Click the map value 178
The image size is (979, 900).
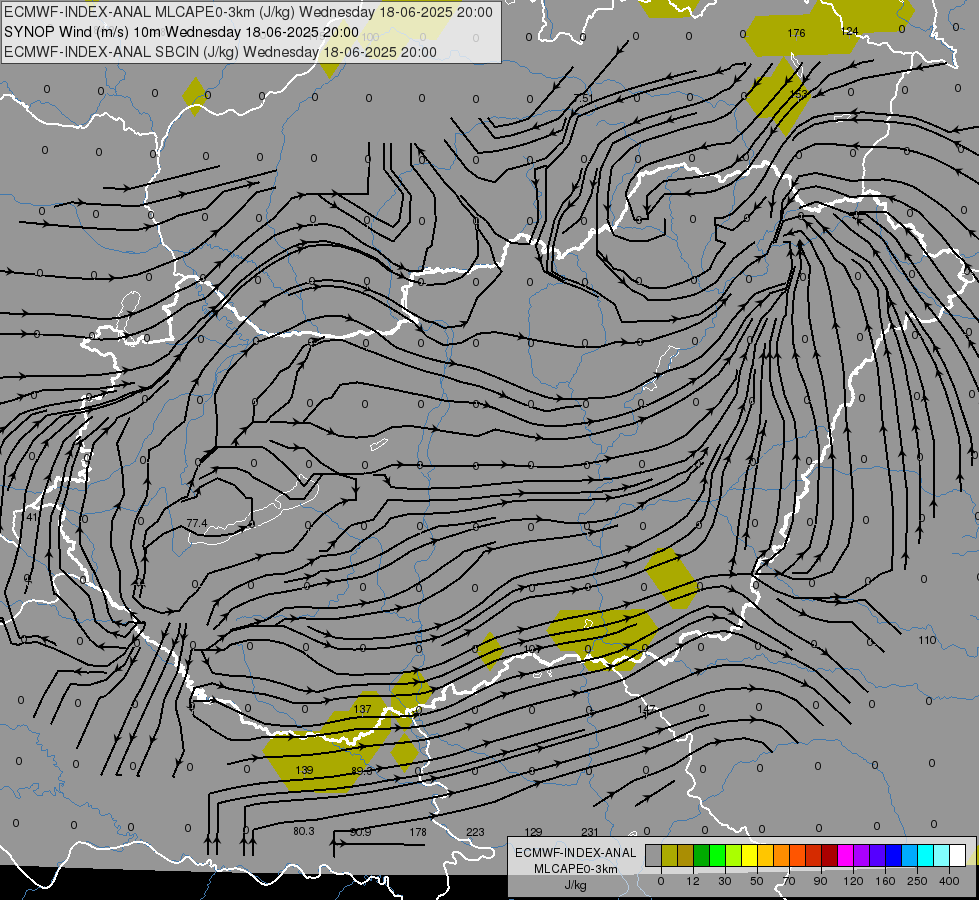[418, 832]
